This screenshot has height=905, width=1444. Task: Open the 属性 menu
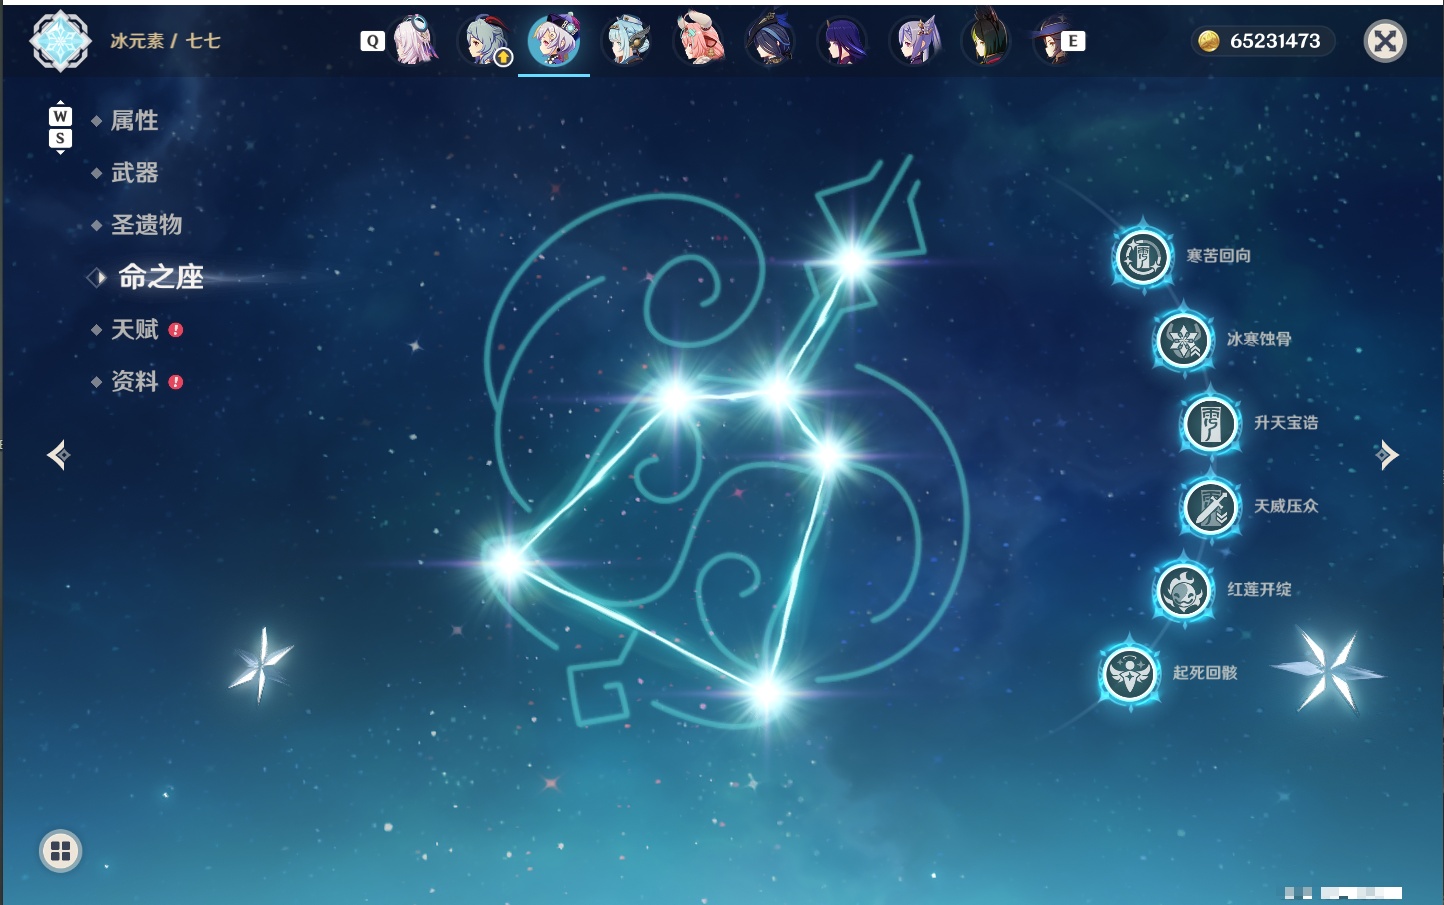coord(134,121)
